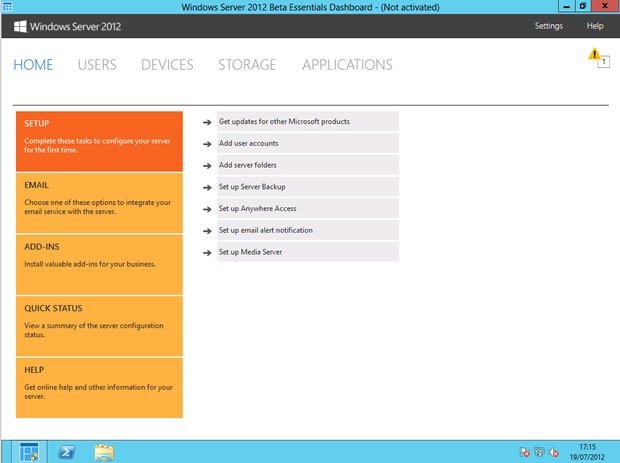Open File Explorer from the taskbar
620x463 pixels.
[104, 452]
